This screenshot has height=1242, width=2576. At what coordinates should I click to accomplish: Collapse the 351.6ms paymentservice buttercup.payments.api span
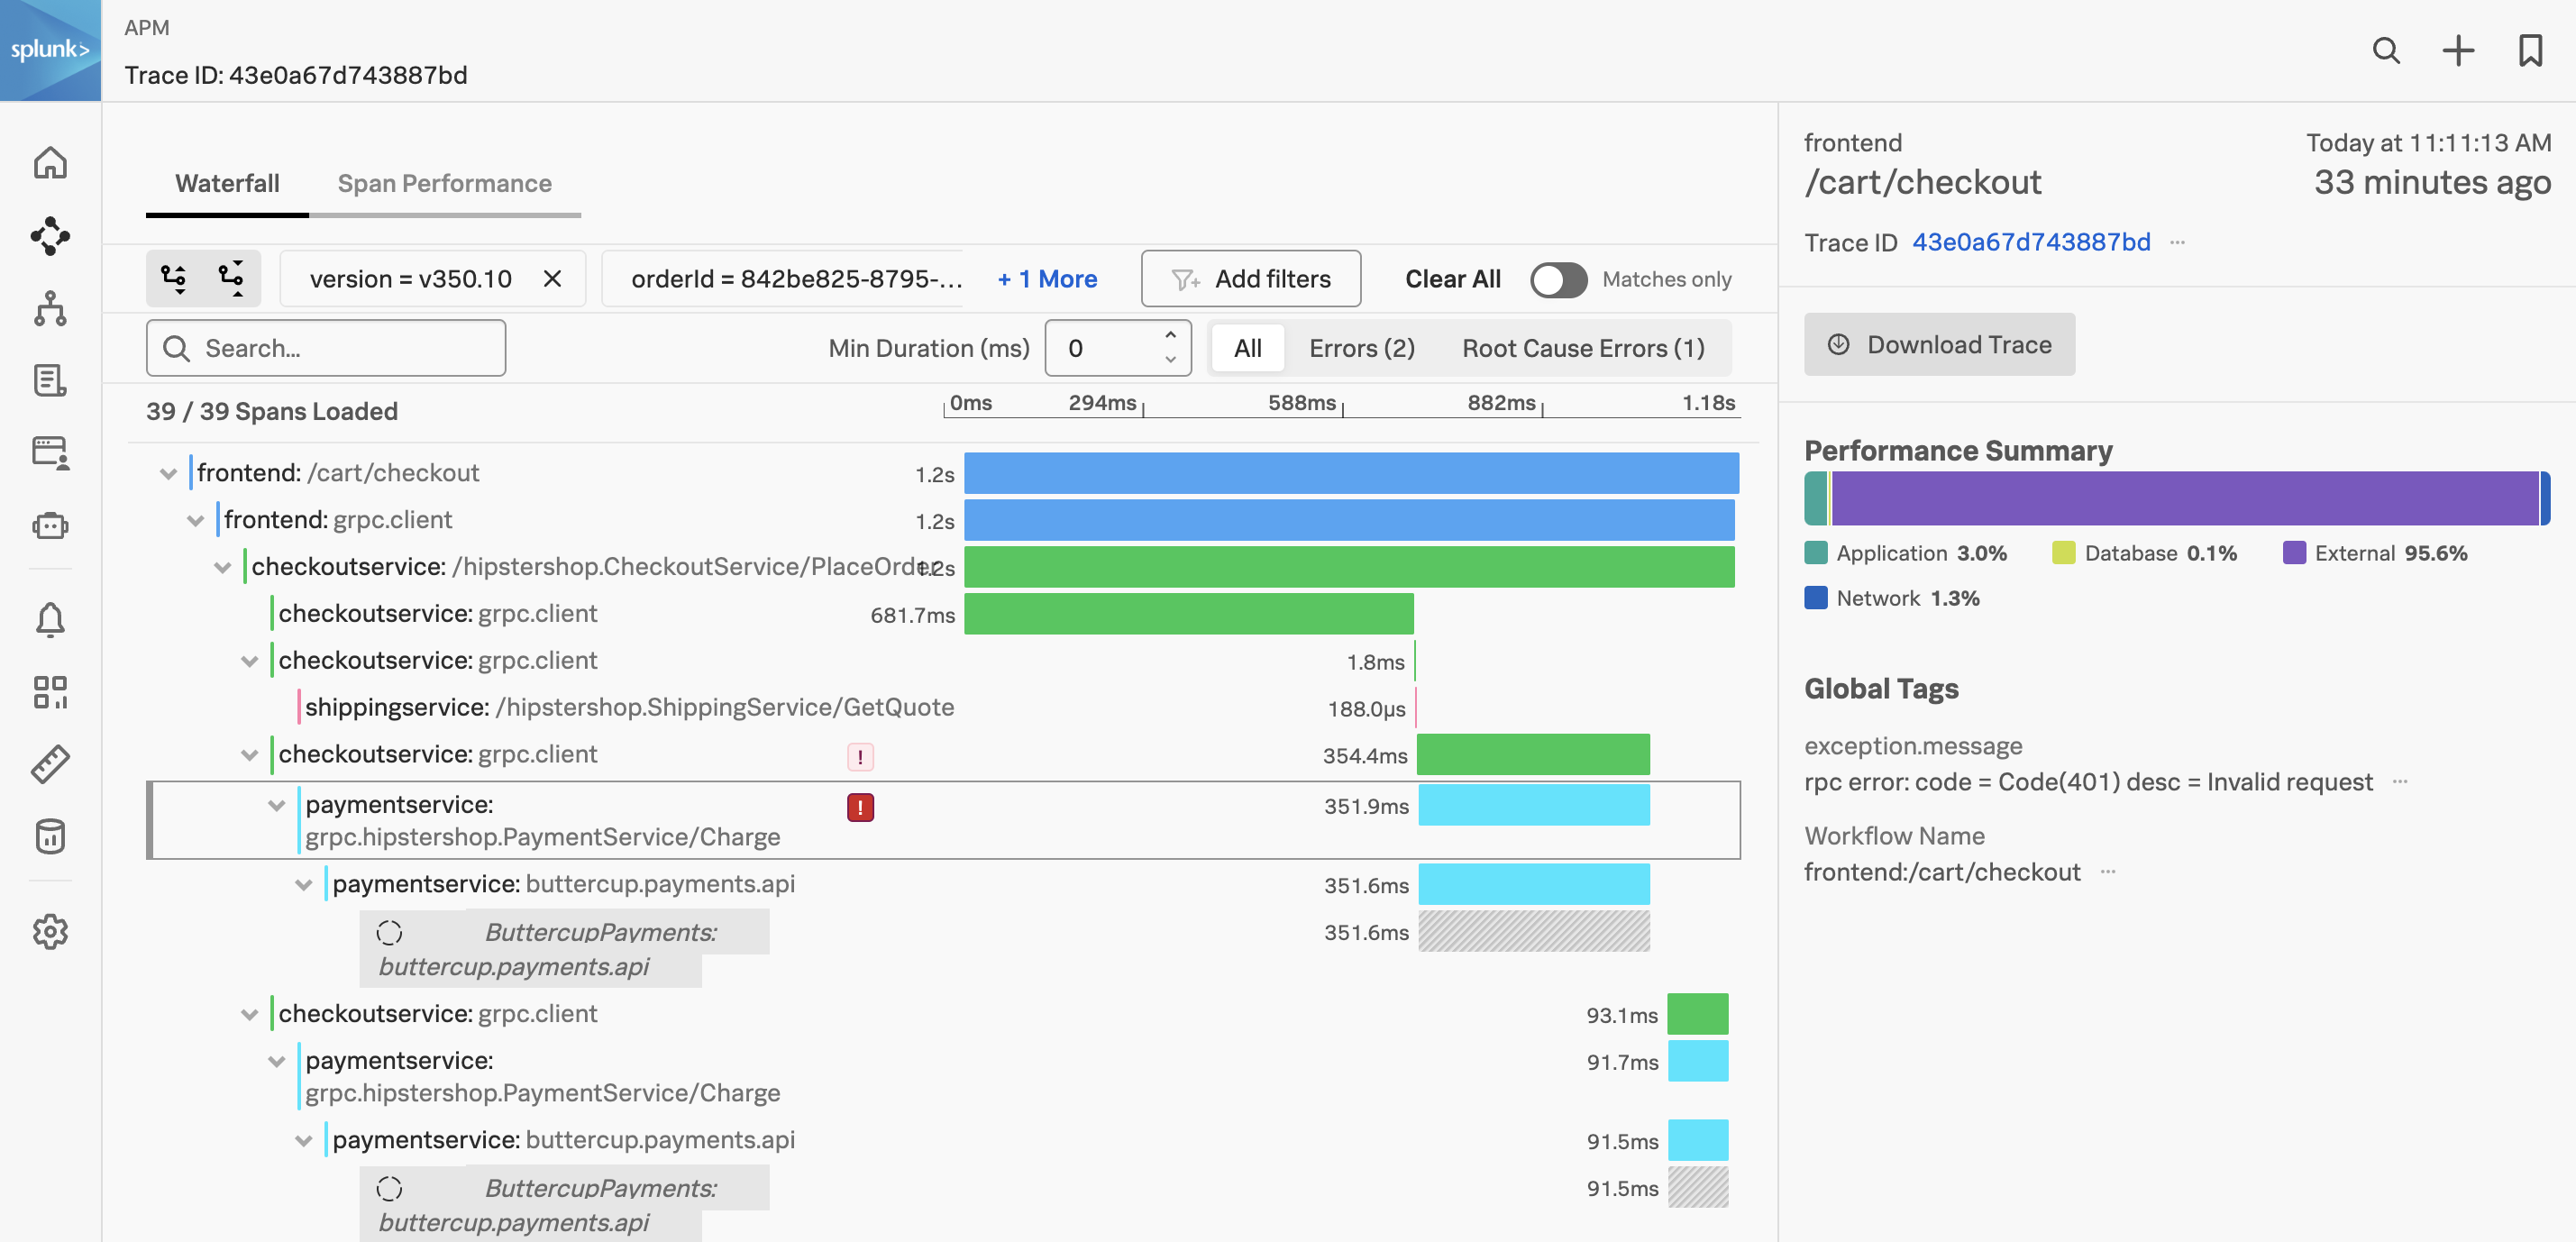303,885
